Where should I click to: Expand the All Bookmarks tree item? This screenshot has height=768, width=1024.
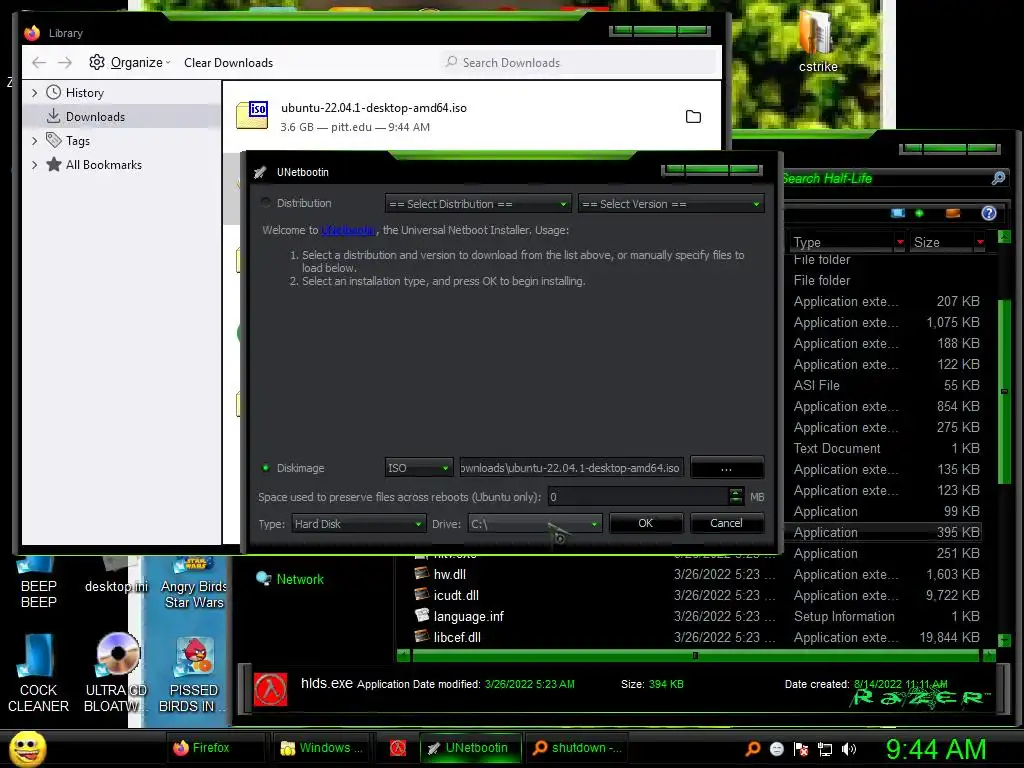click(35, 165)
